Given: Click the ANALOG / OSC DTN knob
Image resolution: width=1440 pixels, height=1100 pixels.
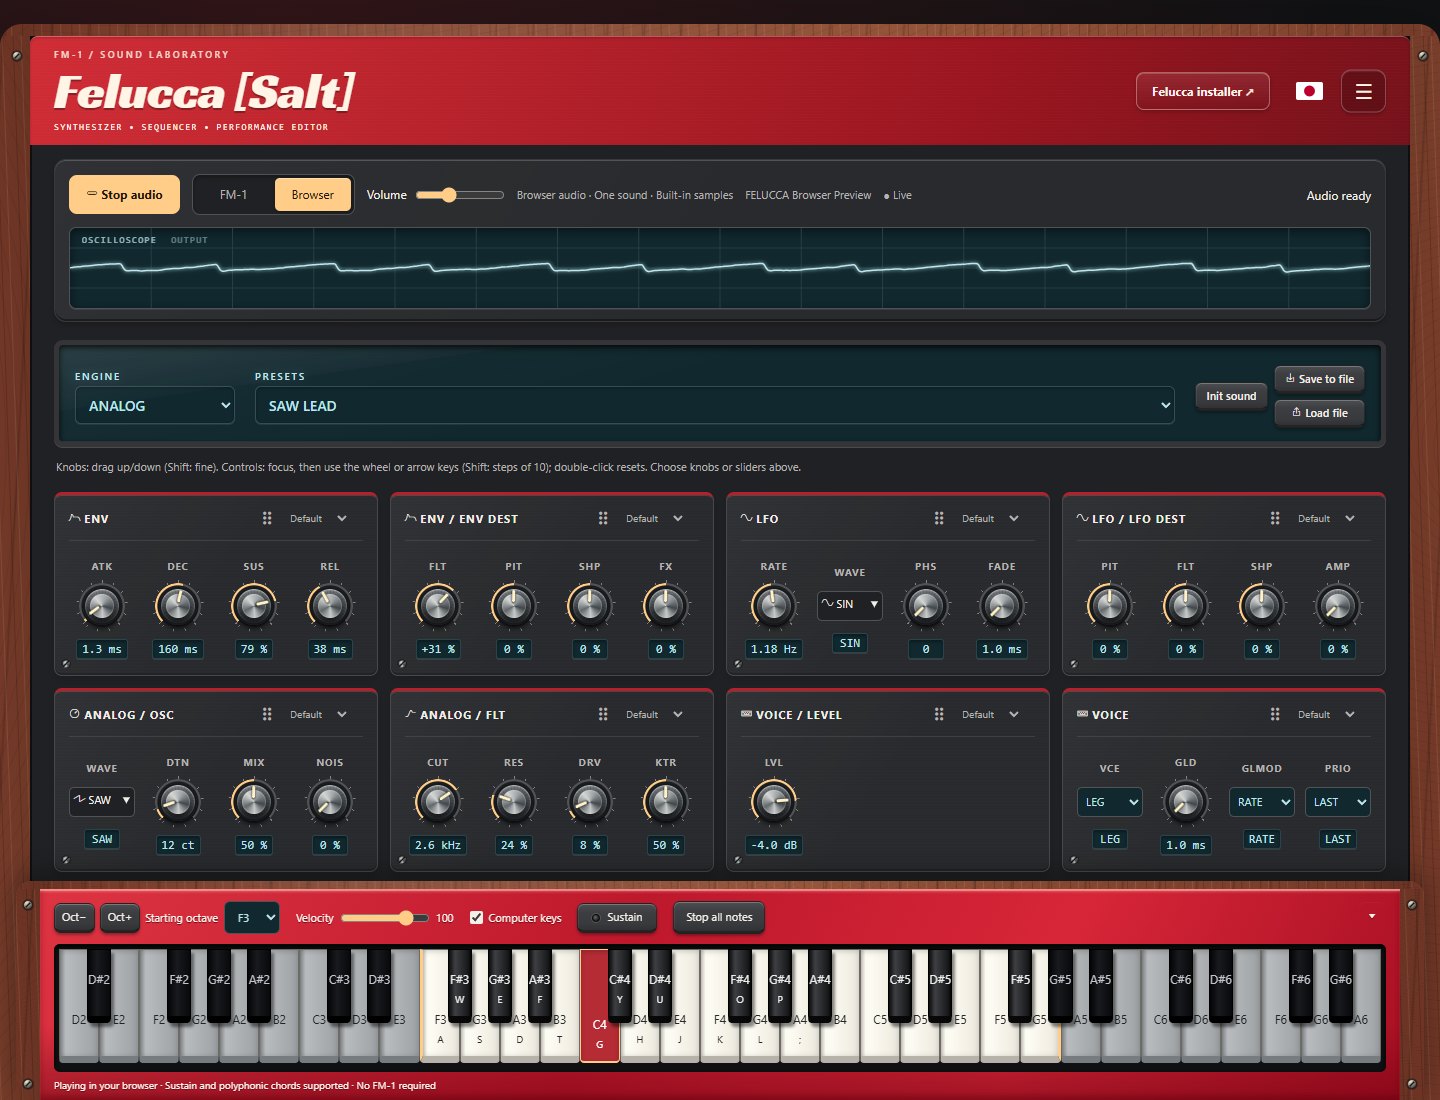Looking at the screenshot, I should click(178, 801).
